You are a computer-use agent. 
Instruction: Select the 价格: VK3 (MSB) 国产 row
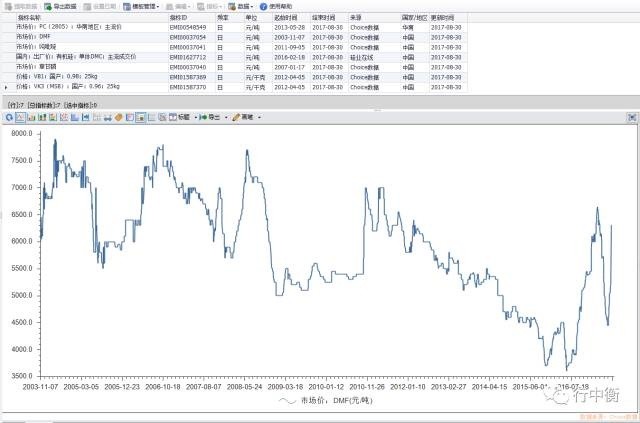tap(233, 87)
